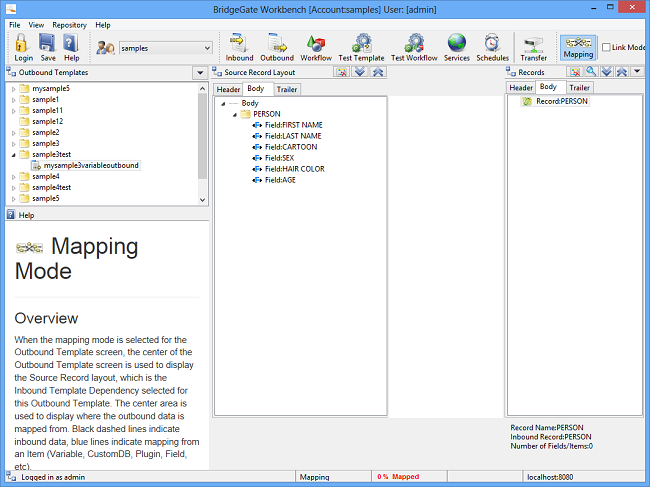Image resolution: width=650 pixels, height=487 pixels.
Task: Click Source Record Layout collapse-all arrows
Action: point(378,72)
